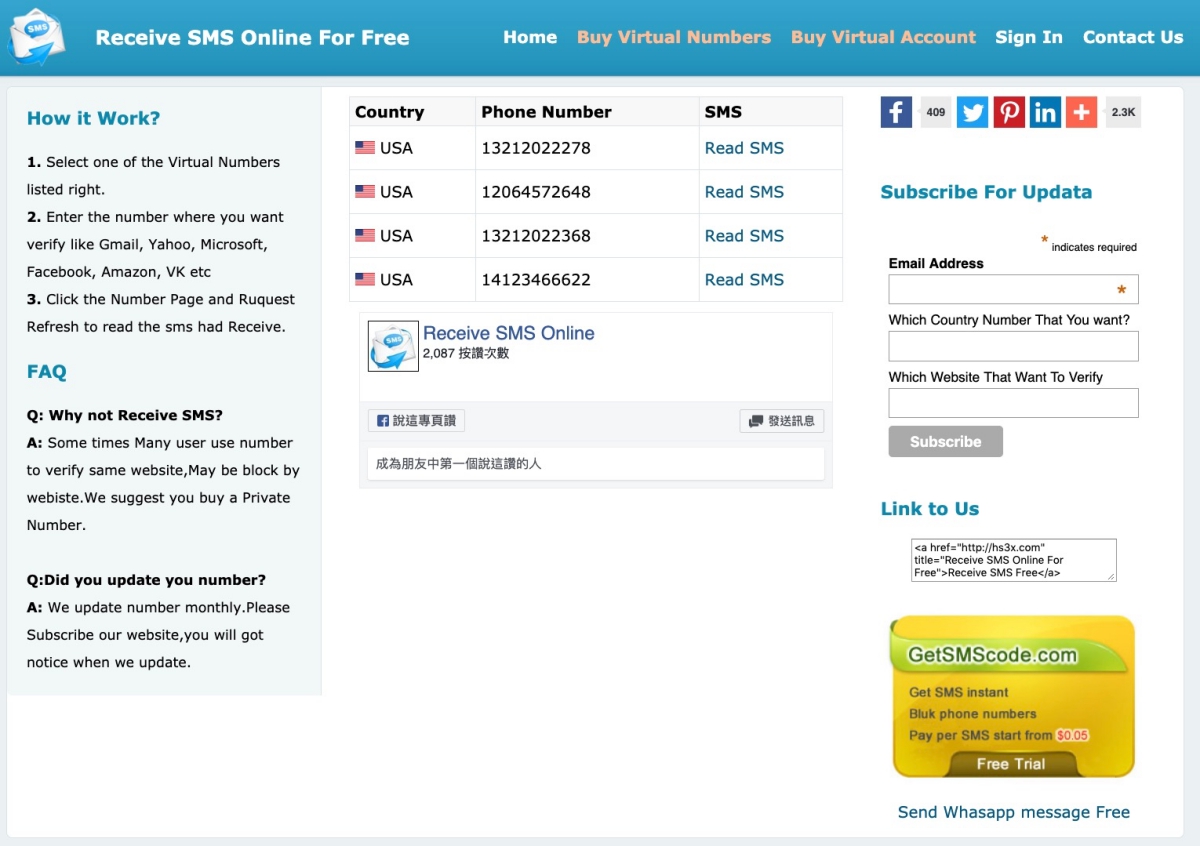Share the page on Facebook
This screenshot has height=846, width=1200.
point(896,112)
